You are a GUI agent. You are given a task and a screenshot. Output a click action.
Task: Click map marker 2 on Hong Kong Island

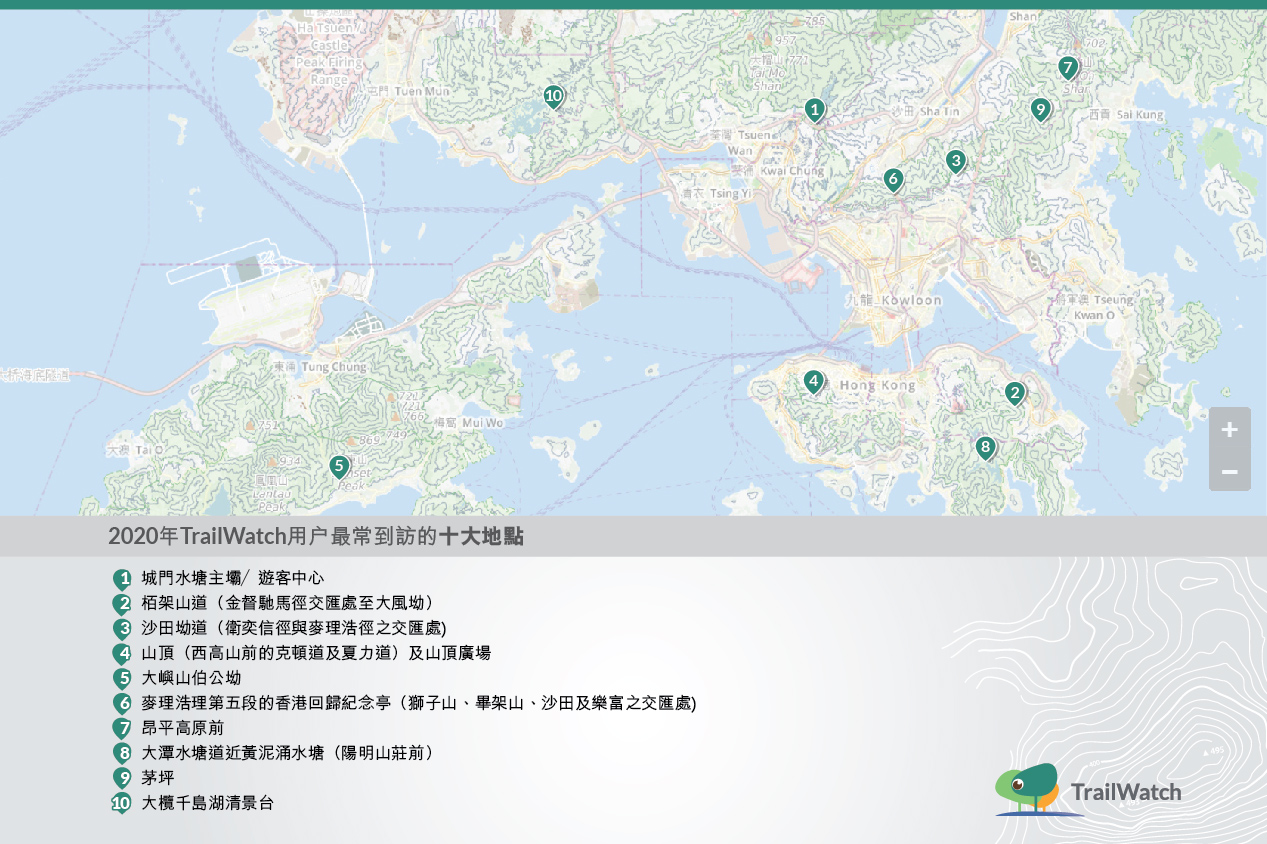[1014, 393]
